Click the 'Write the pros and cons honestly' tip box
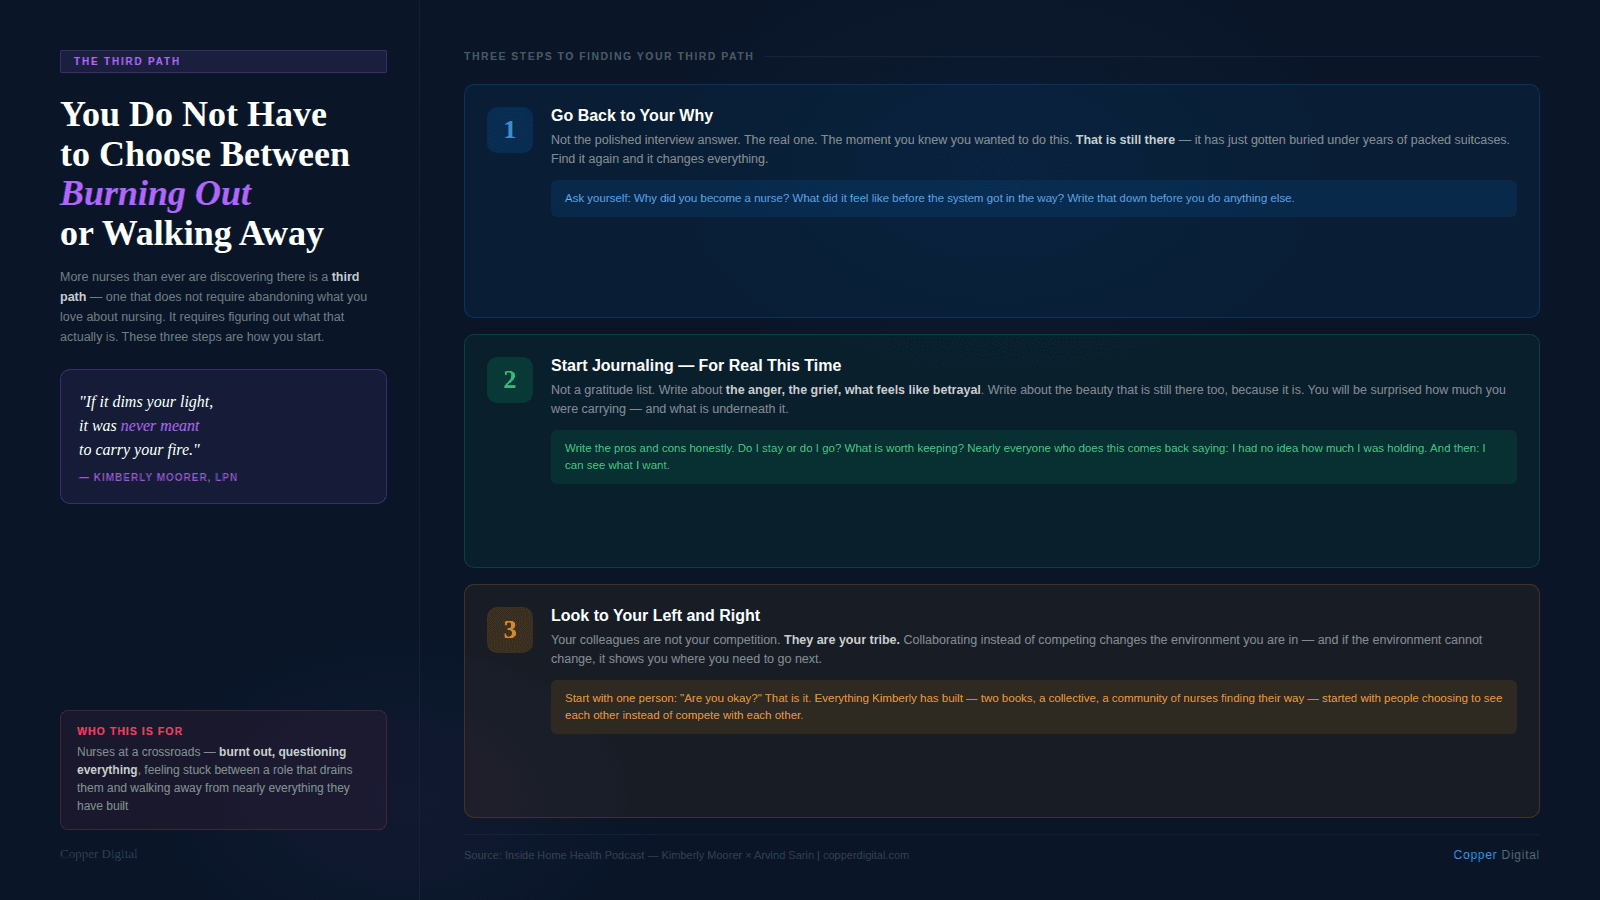Screen dimensions: 1600x900 click(1034, 457)
